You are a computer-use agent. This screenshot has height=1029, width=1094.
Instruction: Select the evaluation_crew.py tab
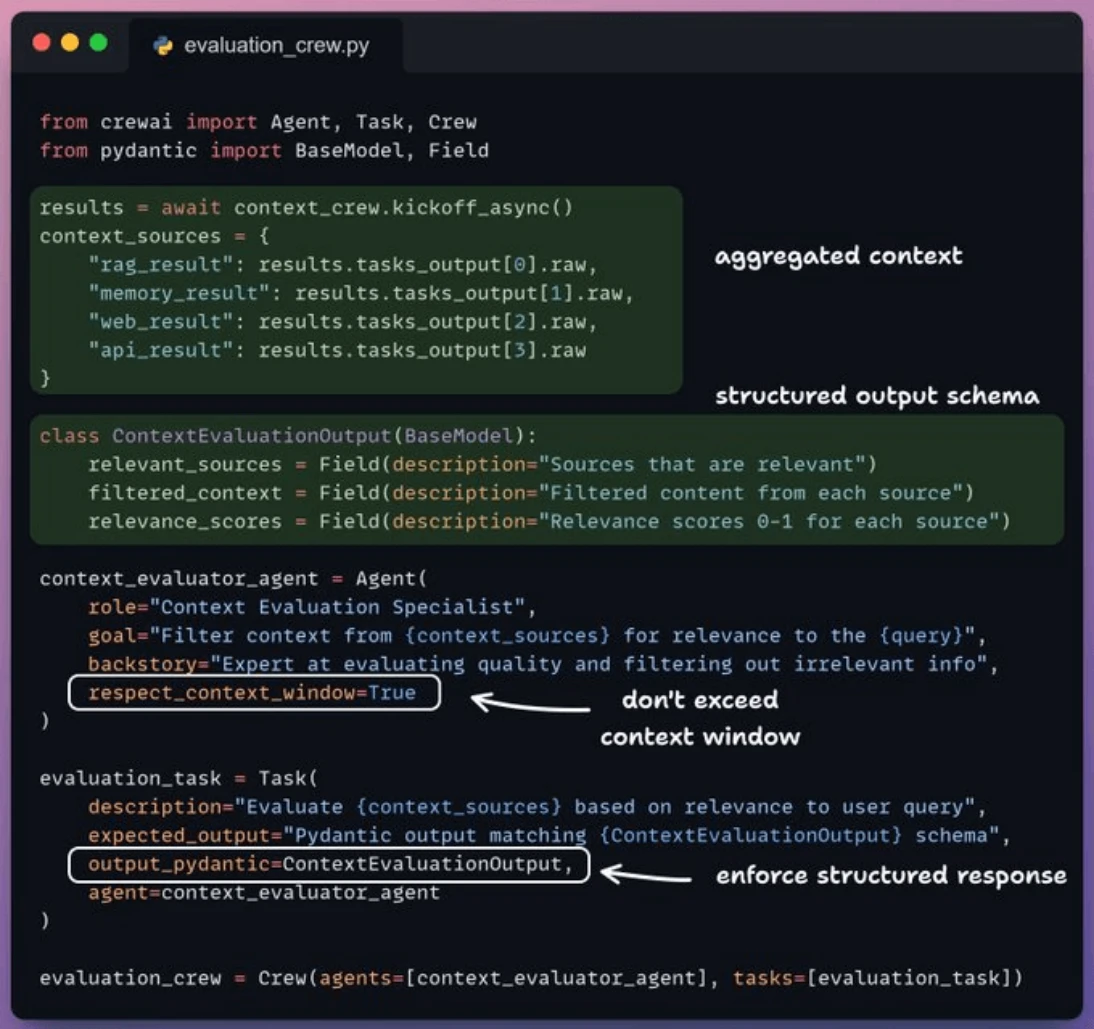265,45
